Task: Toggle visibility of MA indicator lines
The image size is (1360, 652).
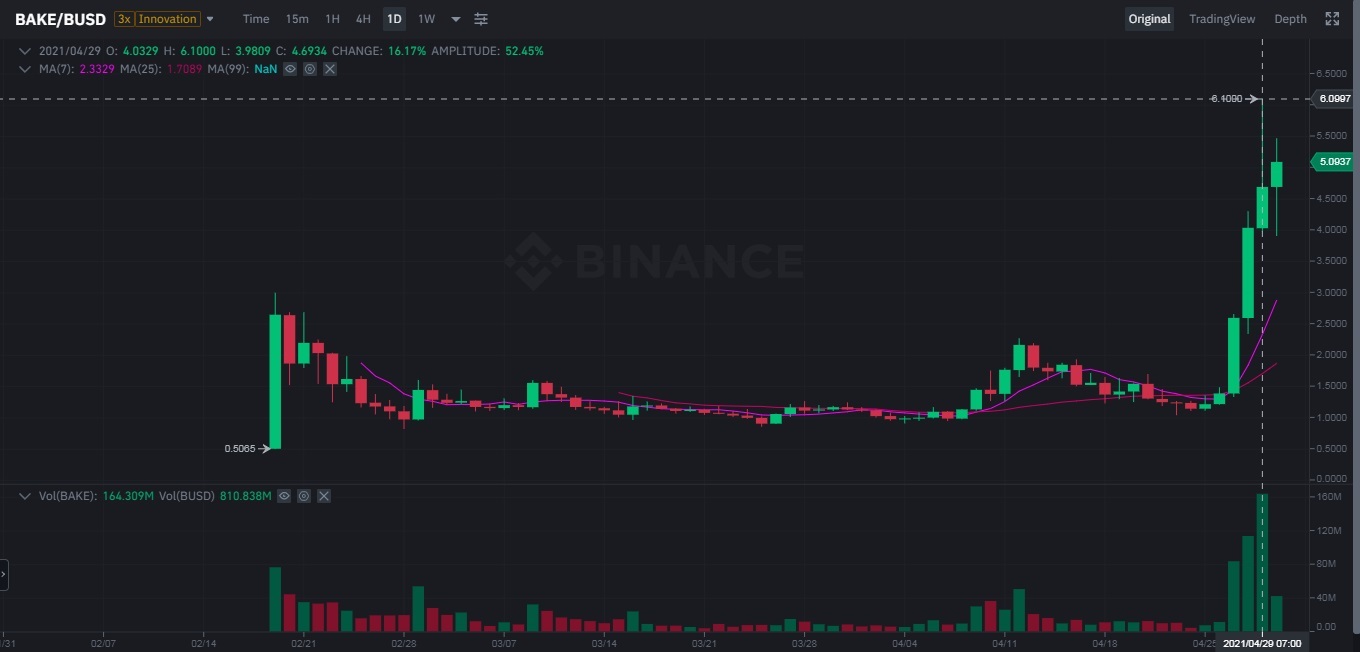Action: click(x=290, y=69)
